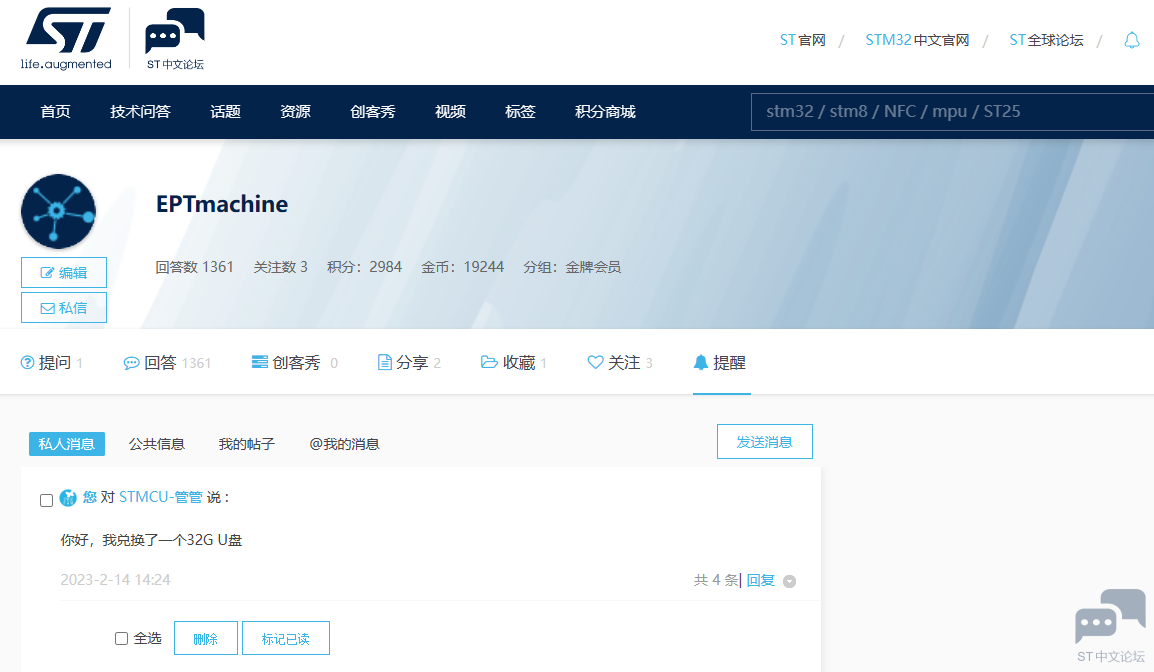
Task: Open the 首页 navigation item
Action: point(55,112)
